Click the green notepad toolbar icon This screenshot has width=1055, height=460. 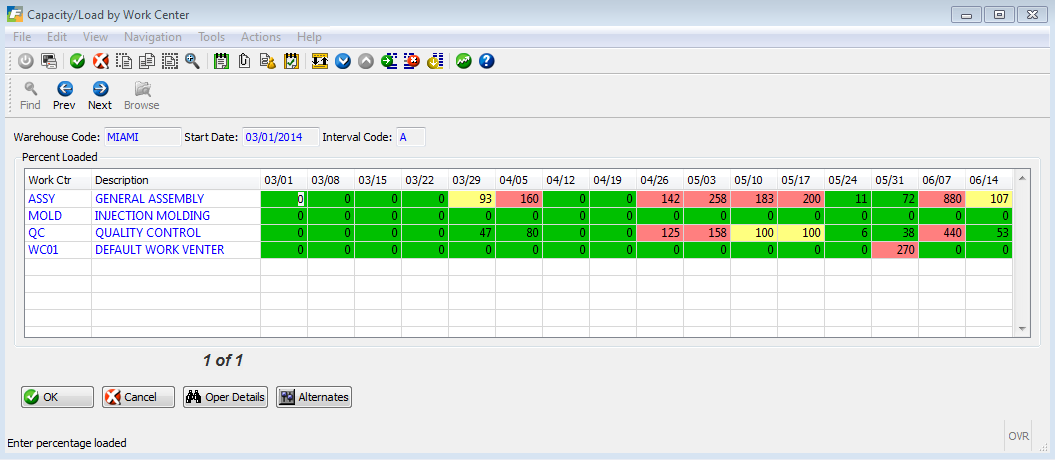point(220,61)
